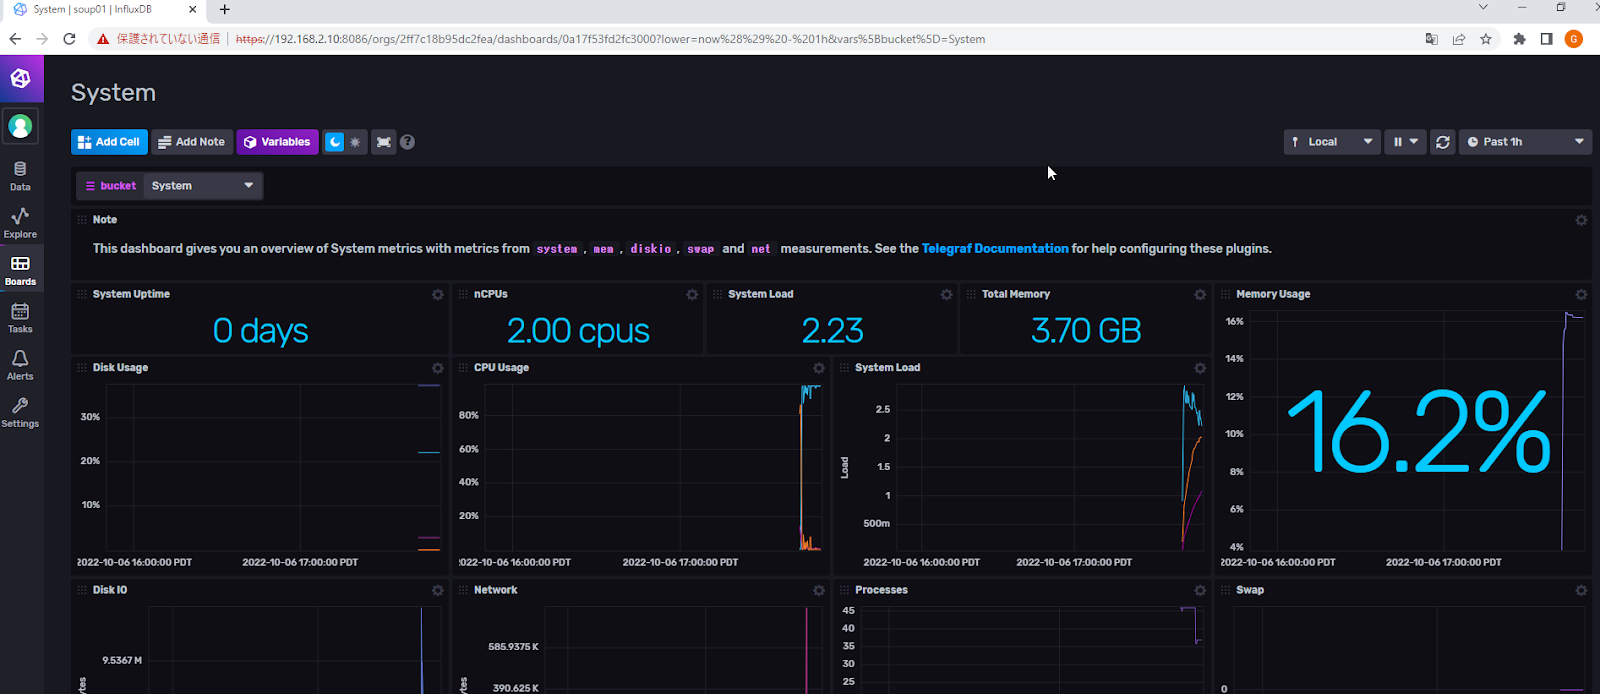Open the tab search chevron
The height and width of the screenshot is (694, 1600).
[1483, 7]
